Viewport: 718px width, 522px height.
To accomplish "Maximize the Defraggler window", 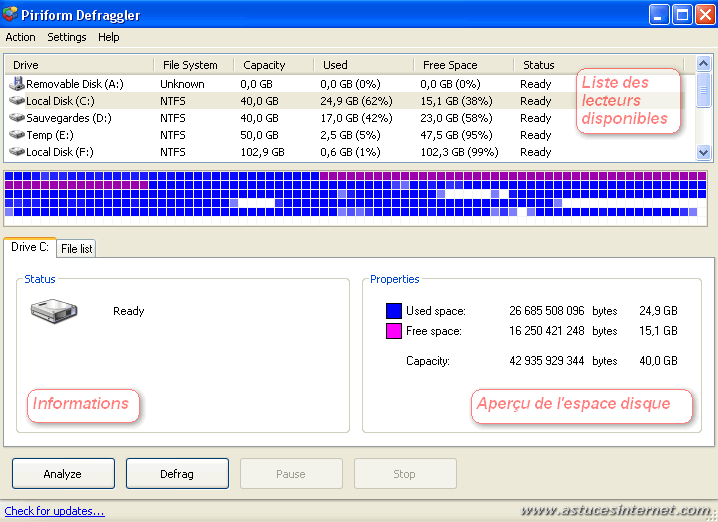I will coord(682,15).
